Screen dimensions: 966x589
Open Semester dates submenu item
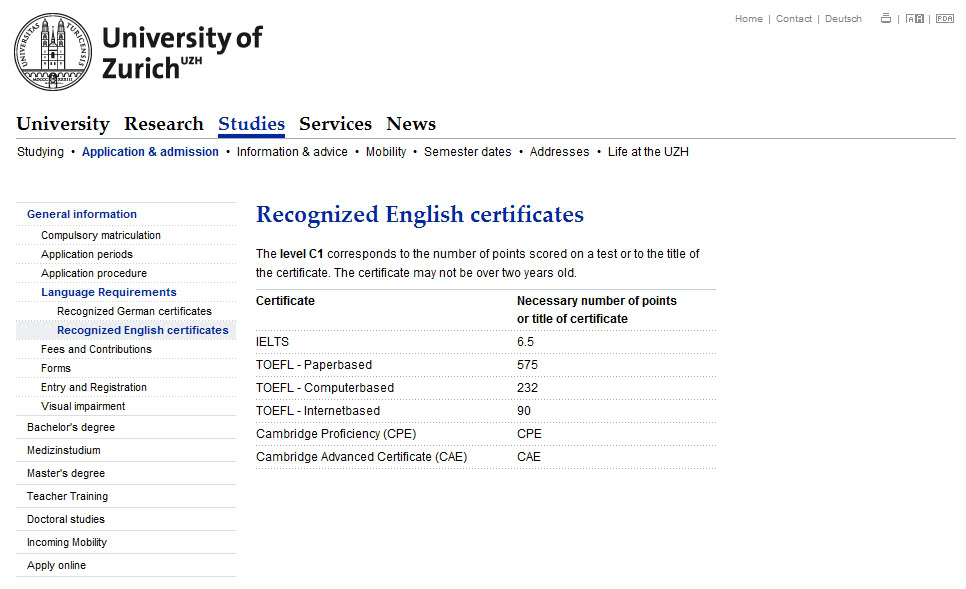[468, 152]
